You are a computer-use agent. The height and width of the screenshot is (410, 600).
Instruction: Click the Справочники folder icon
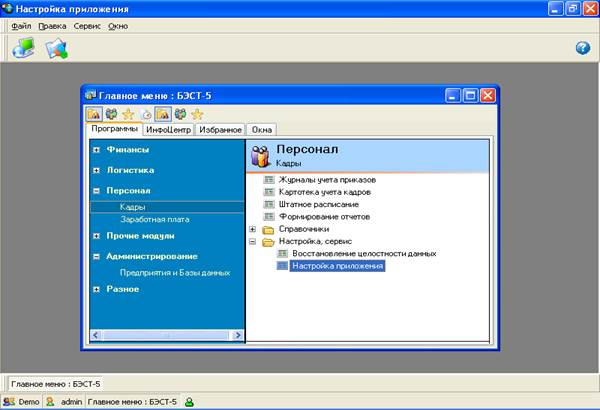coord(268,229)
